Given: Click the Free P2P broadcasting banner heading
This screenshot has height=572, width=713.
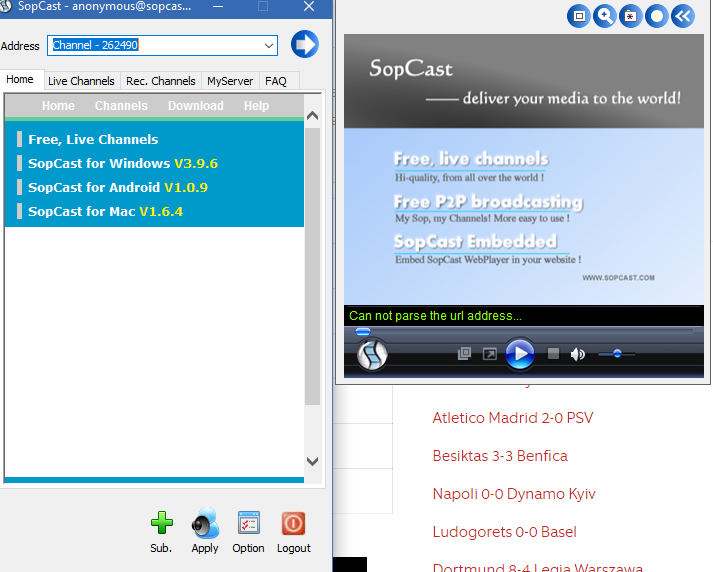Looking at the screenshot, I should 488,201.
